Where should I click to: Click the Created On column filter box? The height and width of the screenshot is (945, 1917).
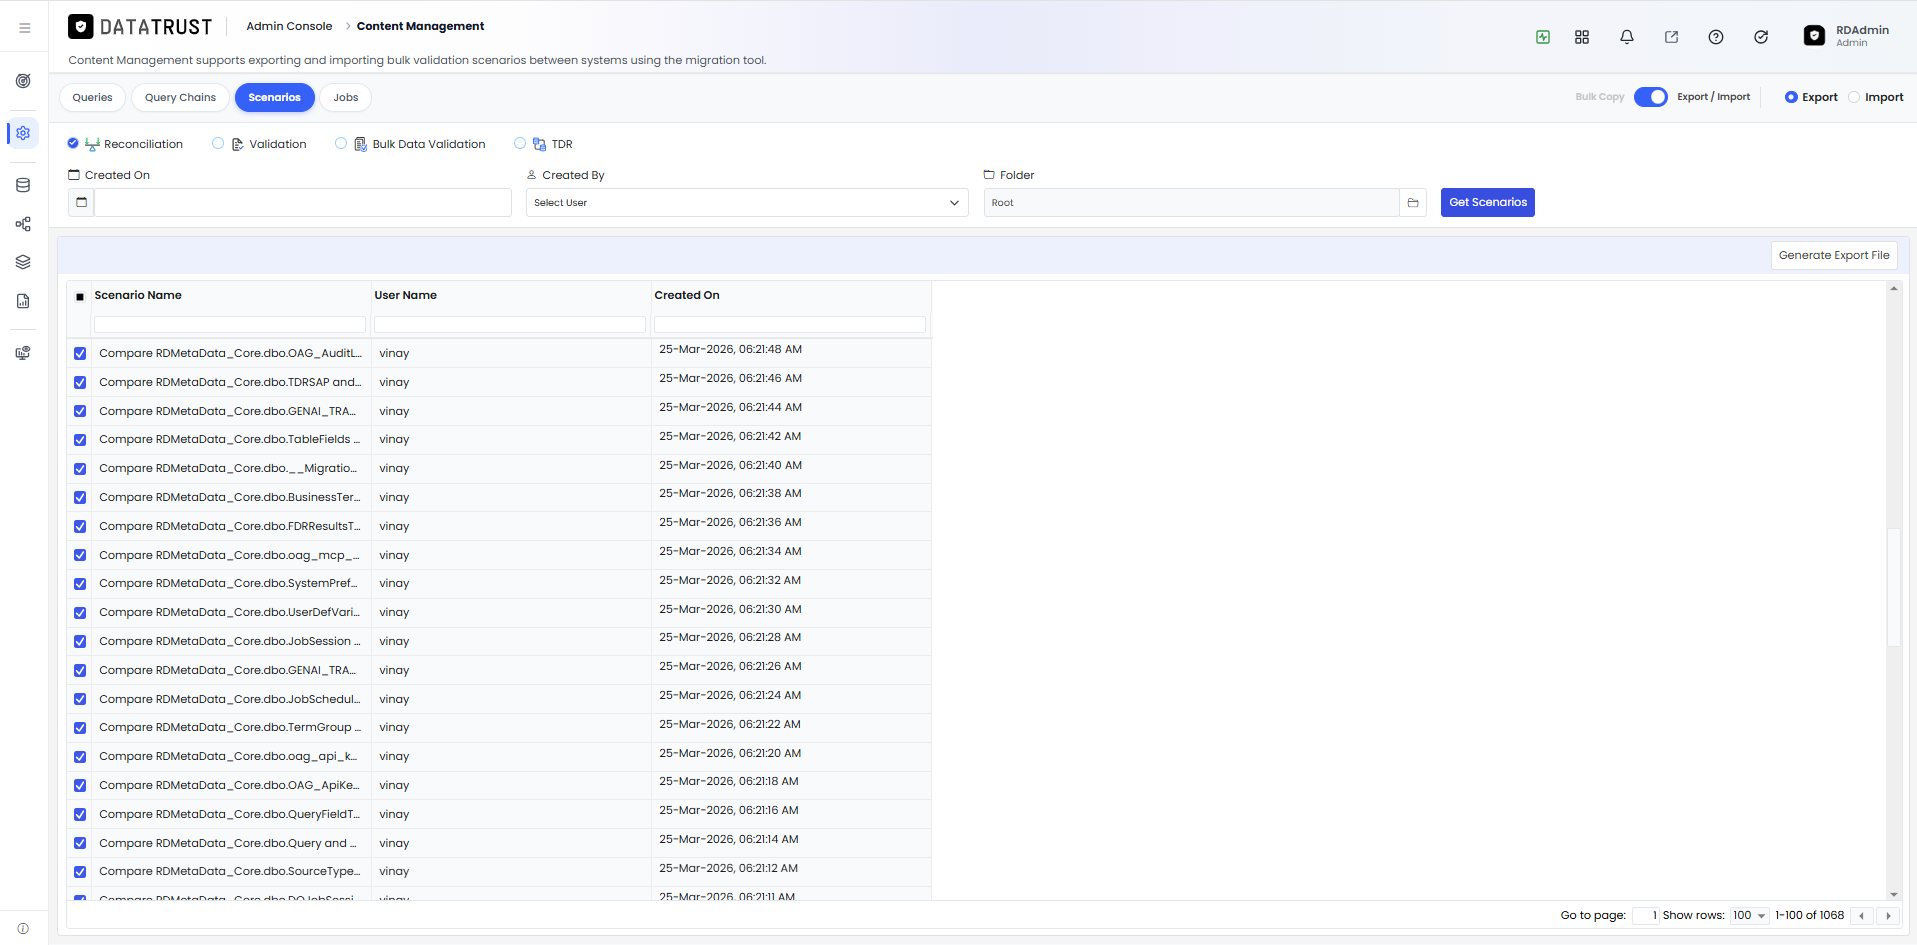click(790, 325)
